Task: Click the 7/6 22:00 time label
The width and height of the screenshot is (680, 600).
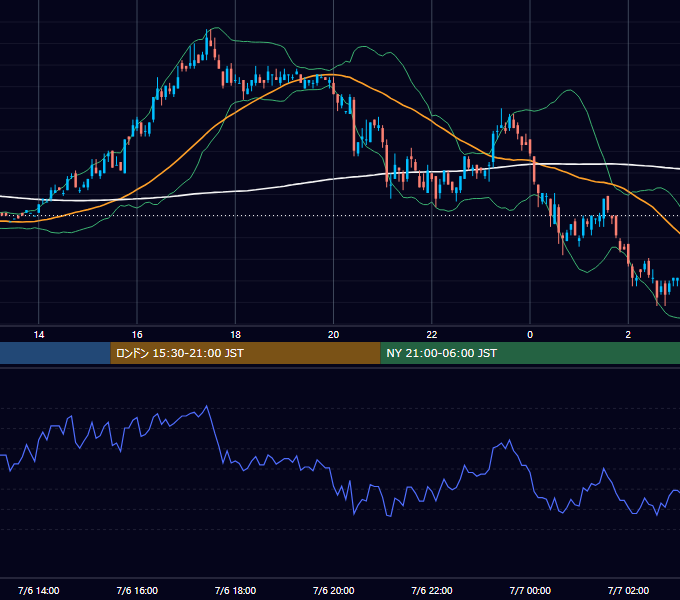Action: click(x=432, y=590)
